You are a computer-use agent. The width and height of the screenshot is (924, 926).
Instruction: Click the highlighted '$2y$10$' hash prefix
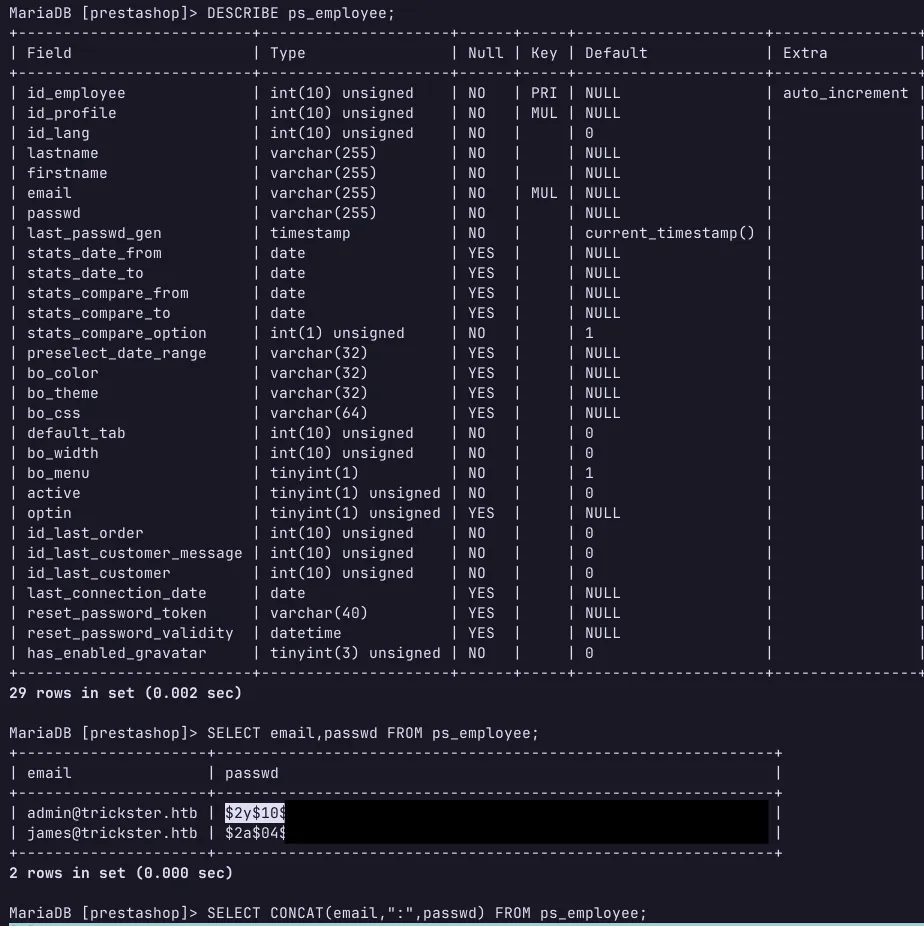255,814
